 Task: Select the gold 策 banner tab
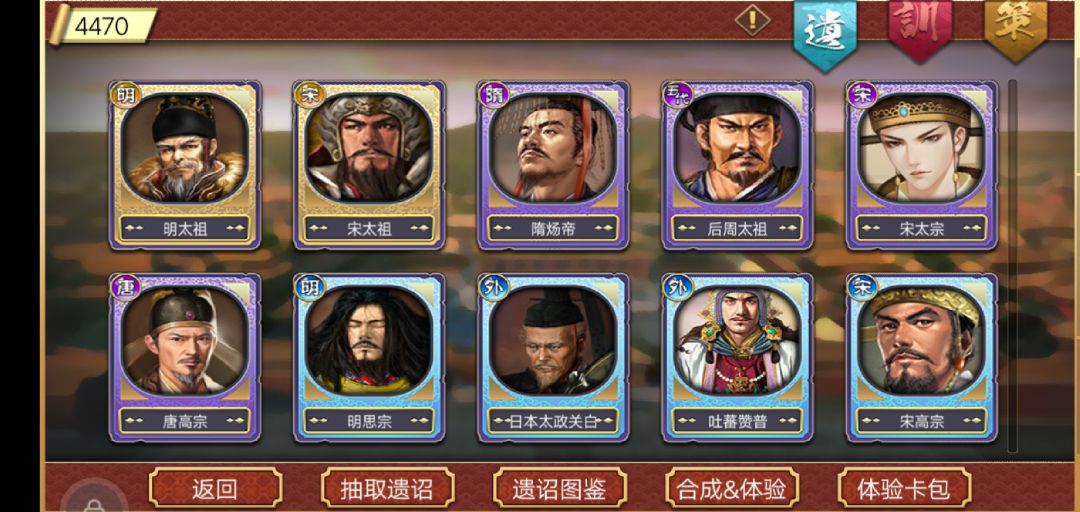coord(1015,28)
